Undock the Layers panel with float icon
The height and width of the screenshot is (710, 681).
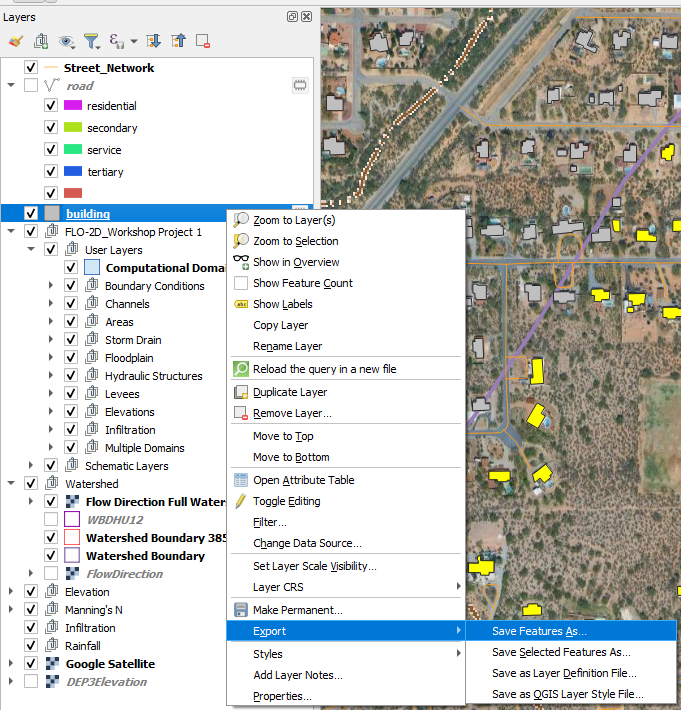tap(292, 17)
